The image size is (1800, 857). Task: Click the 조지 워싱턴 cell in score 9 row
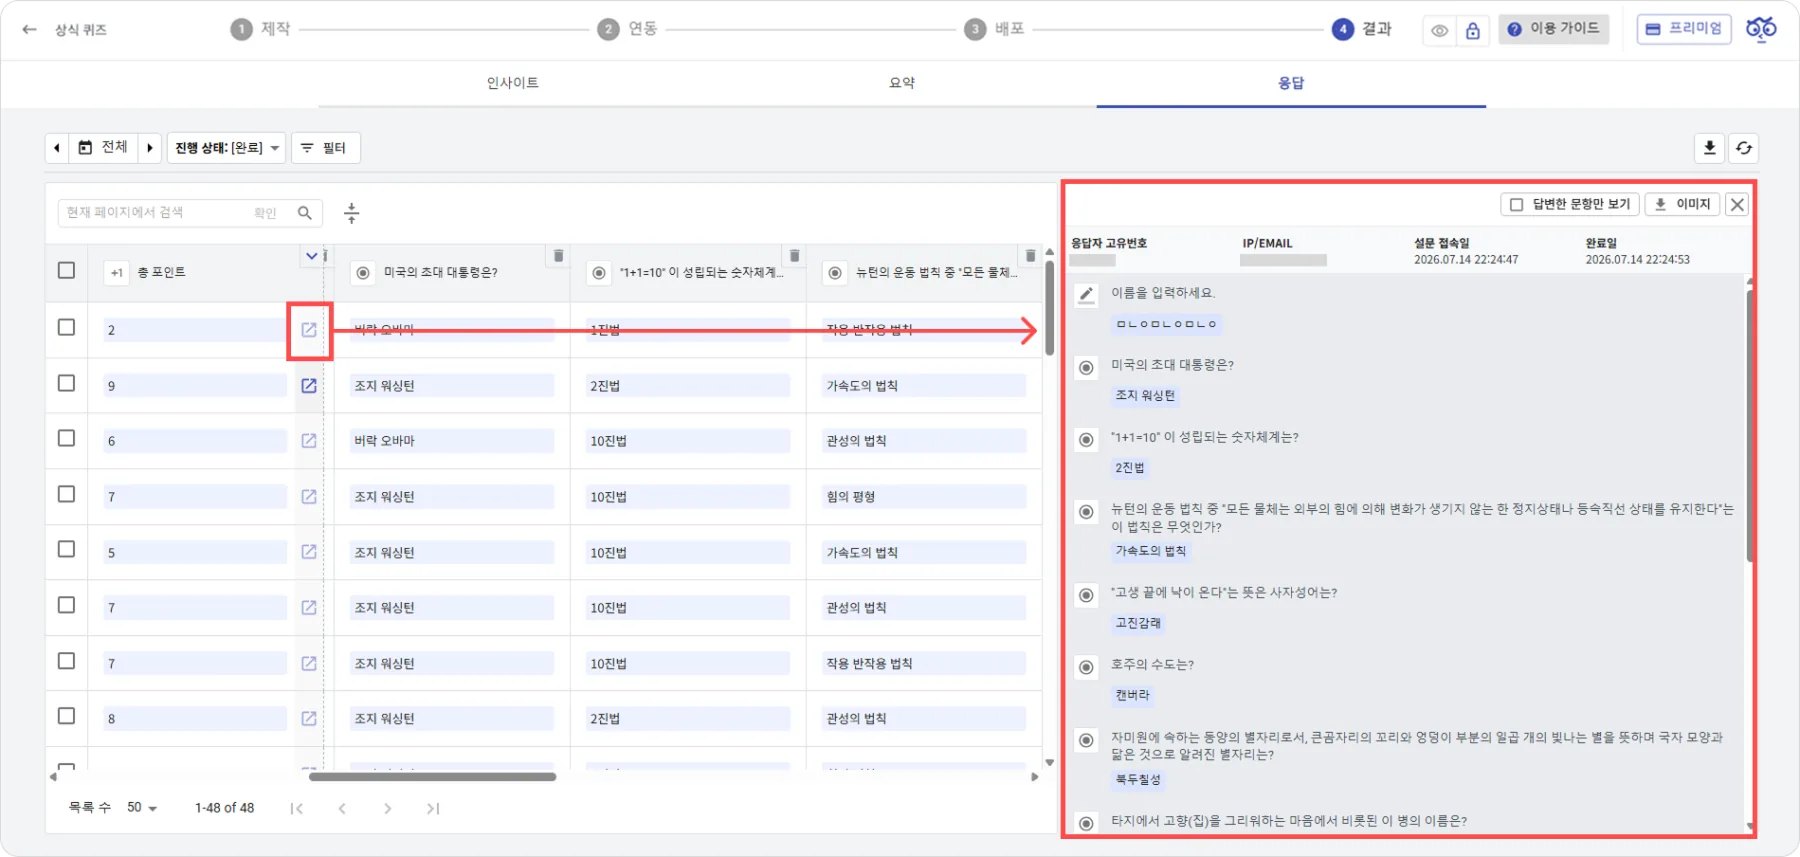452,386
